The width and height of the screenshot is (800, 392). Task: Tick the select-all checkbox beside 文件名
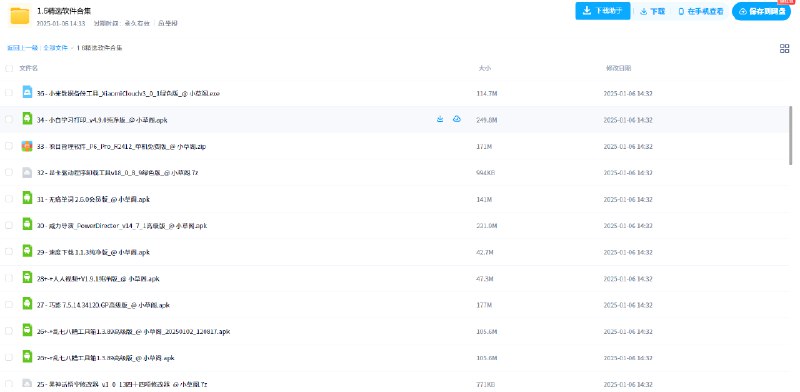tap(9, 68)
